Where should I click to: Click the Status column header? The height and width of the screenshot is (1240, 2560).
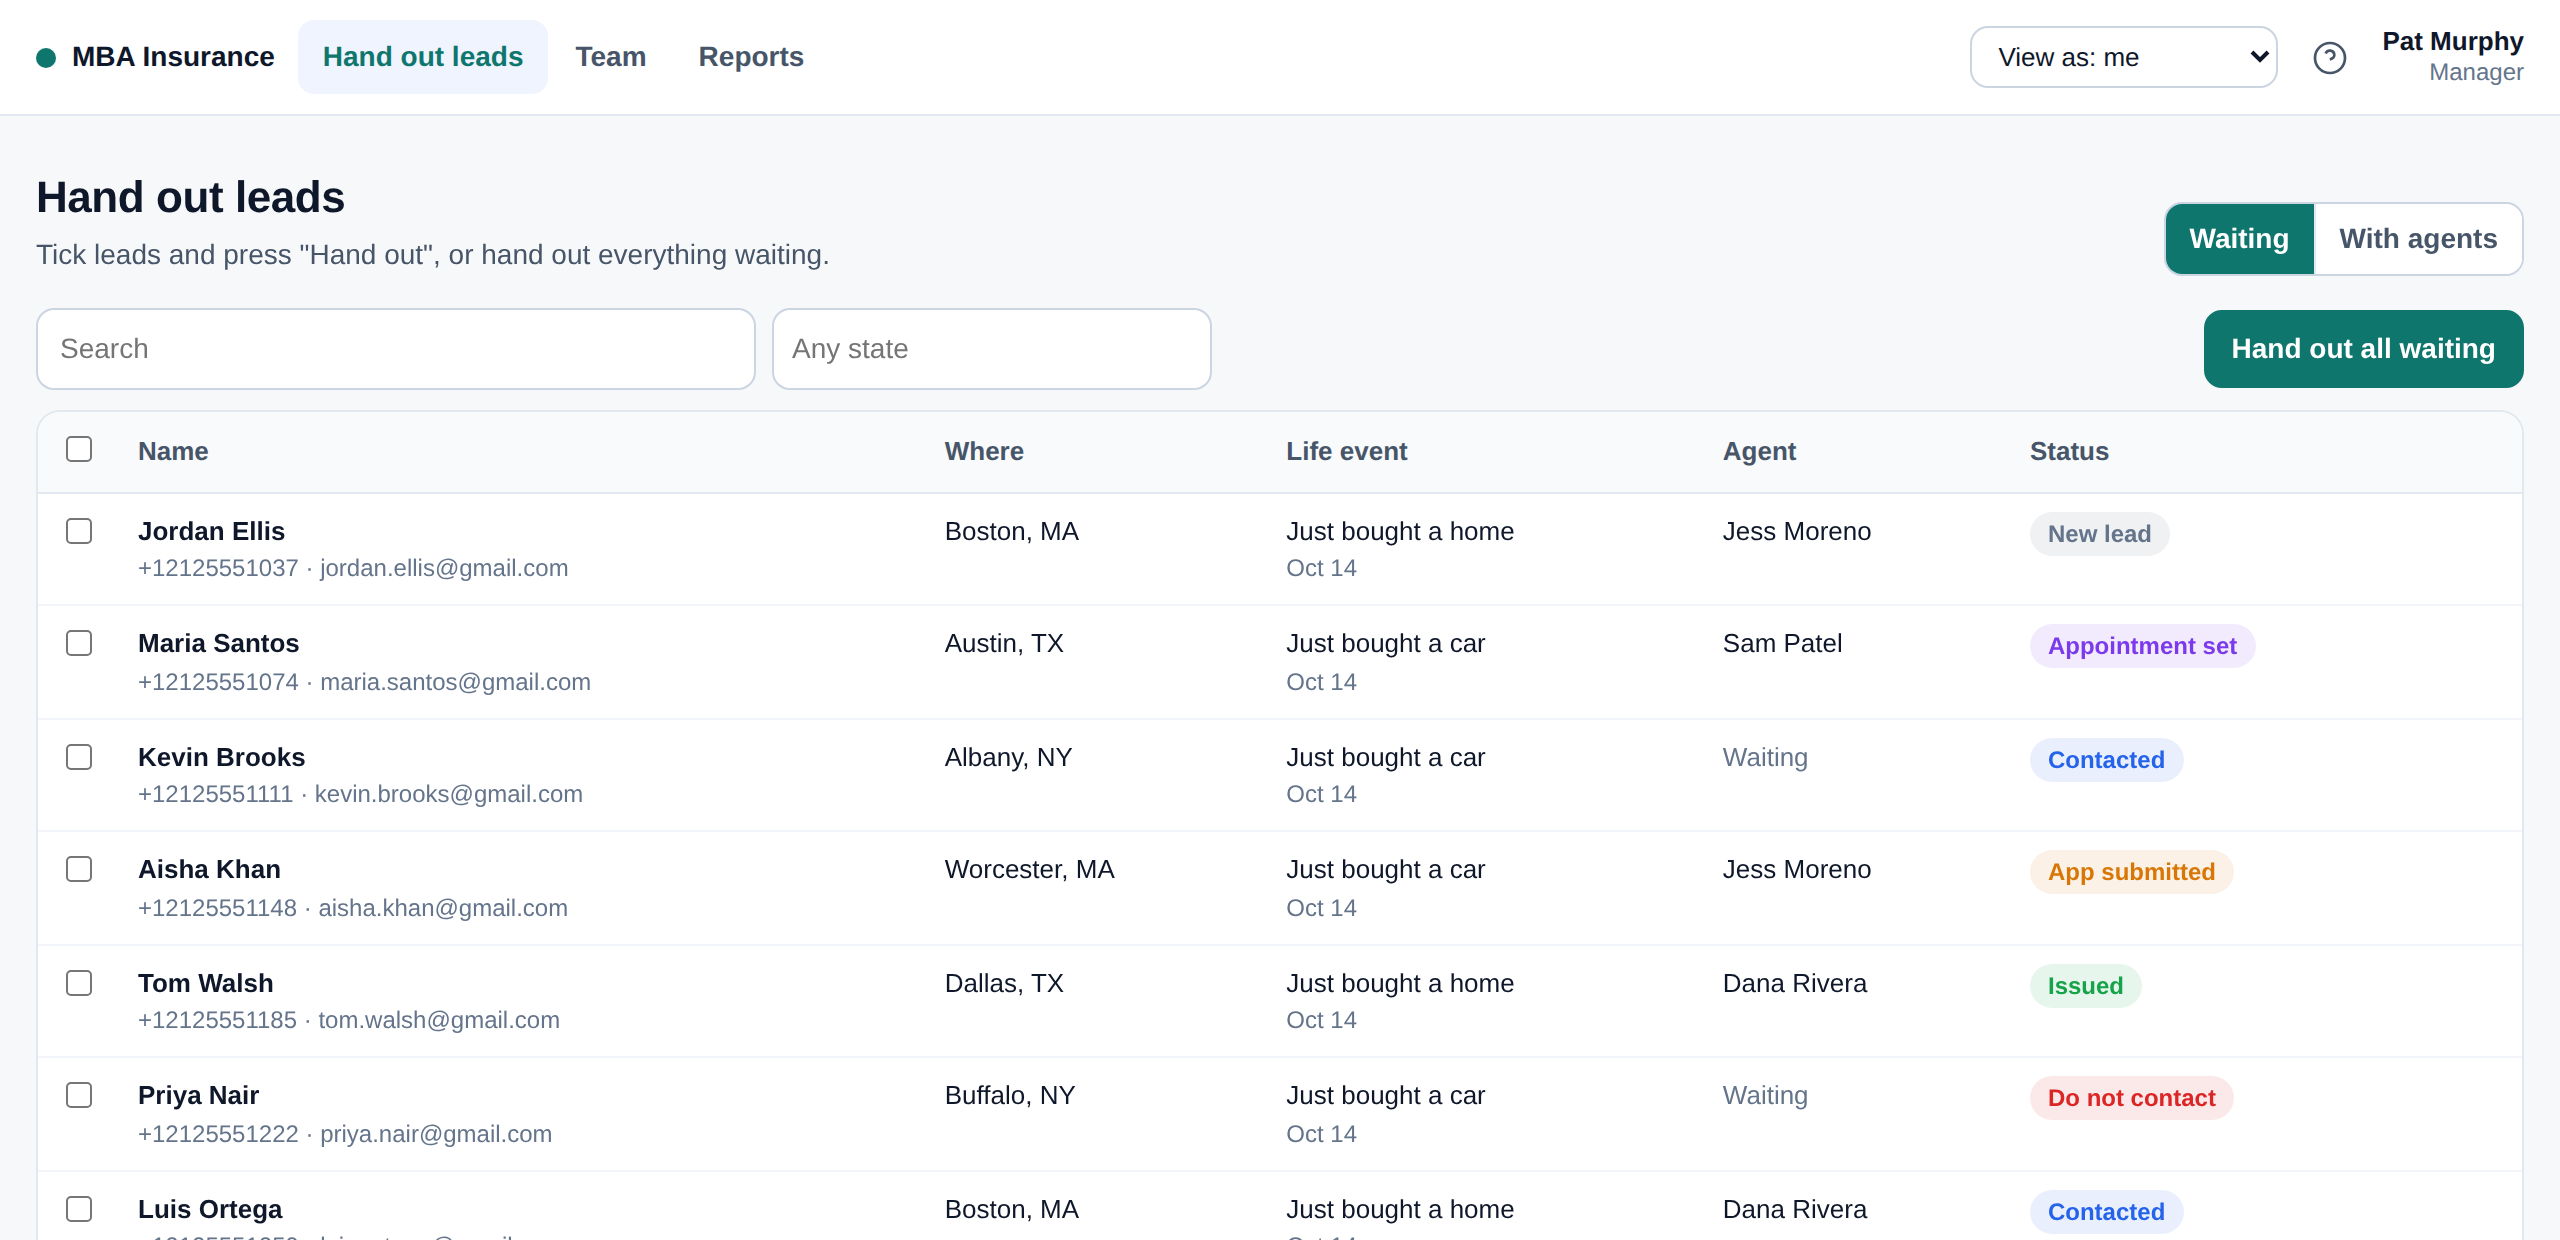tap(2069, 451)
